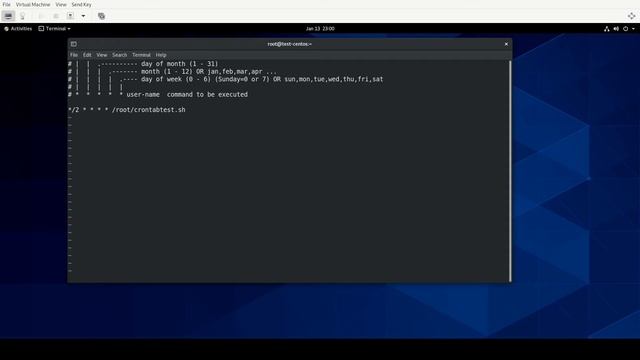
Task: Click the terminal vertical scrollbar
Action: coord(510,171)
